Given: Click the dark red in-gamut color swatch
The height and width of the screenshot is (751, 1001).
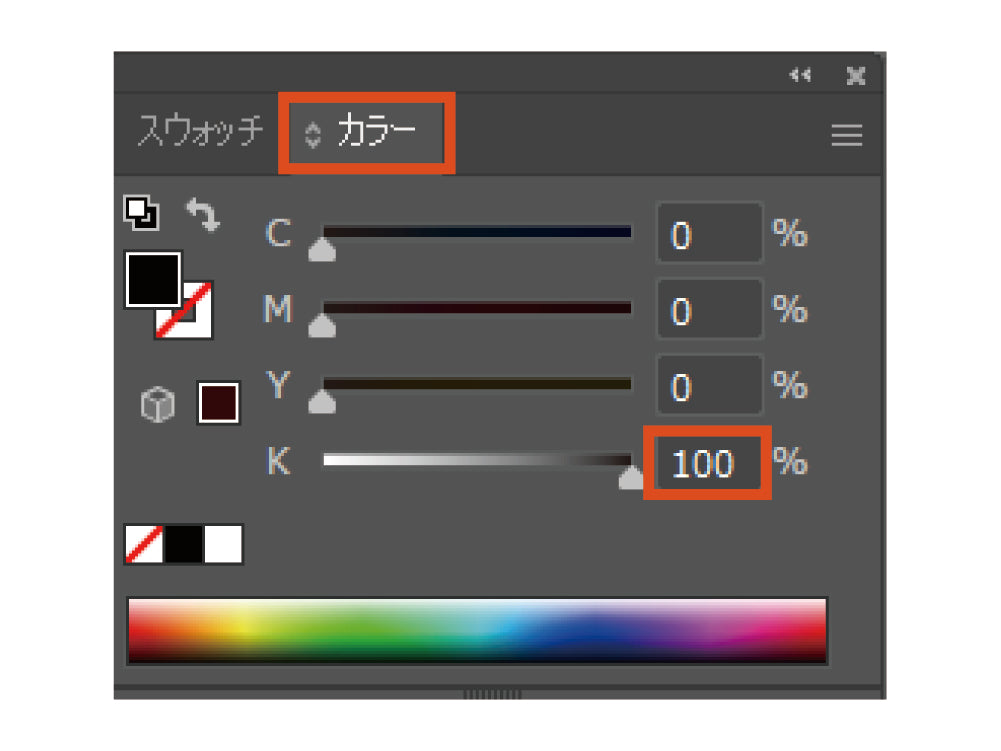Looking at the screenshot, I should tap(218, 403).
